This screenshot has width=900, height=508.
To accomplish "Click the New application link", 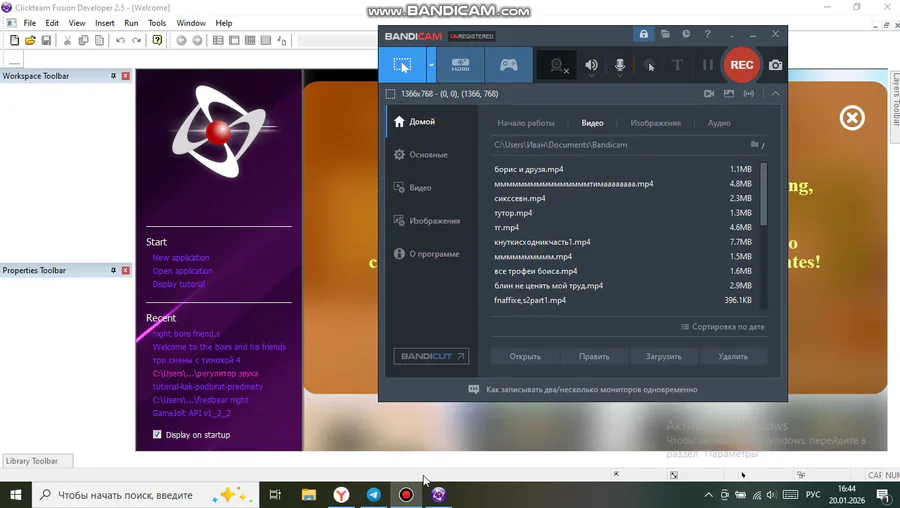I will pos(181,258).
